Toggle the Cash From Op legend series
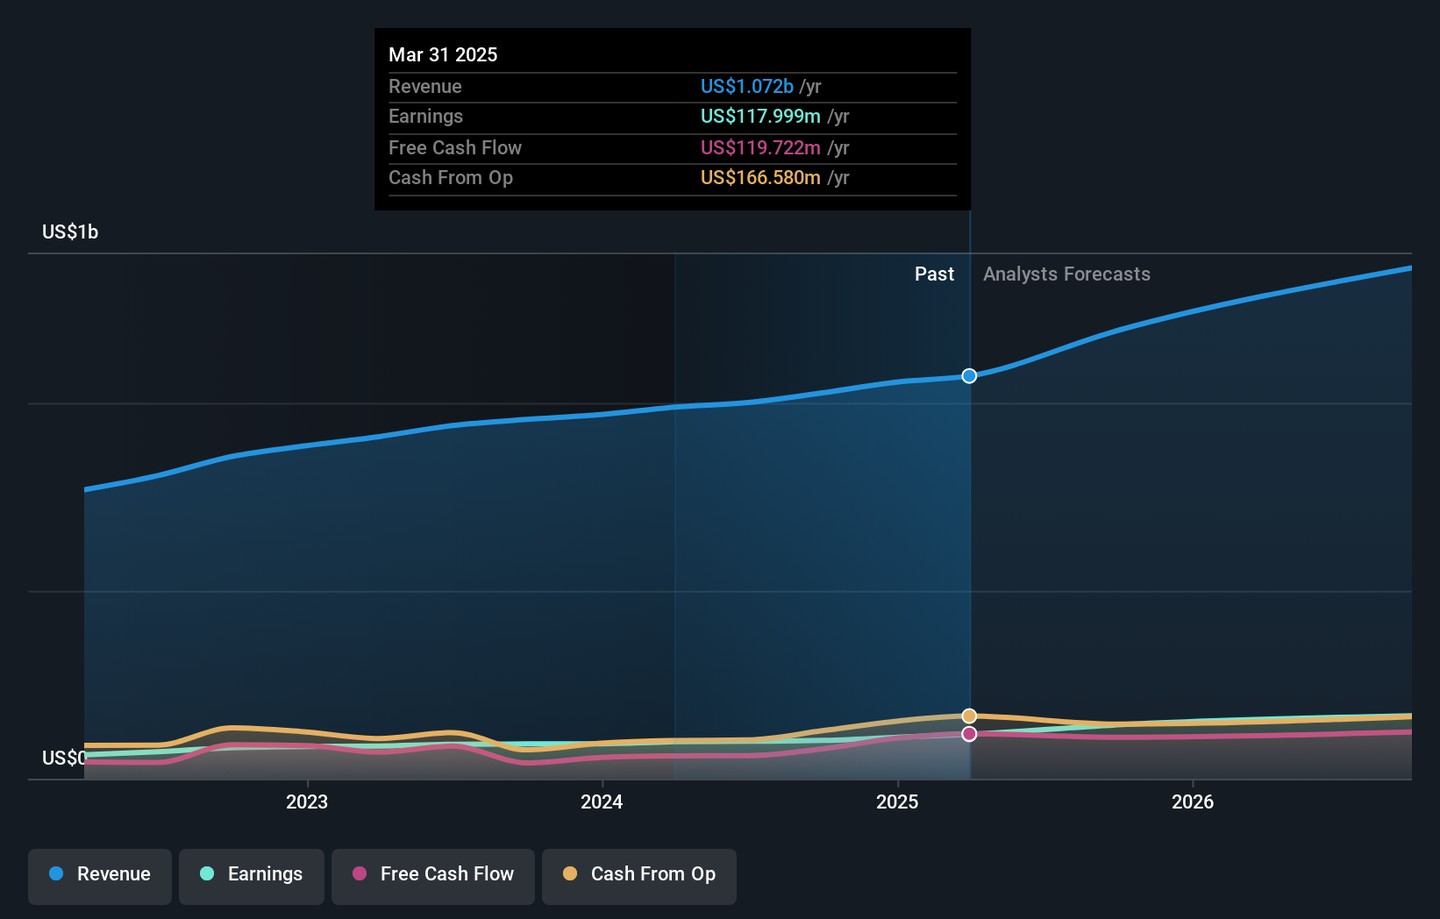This screenshot has width=1440, height=919. 639,874
